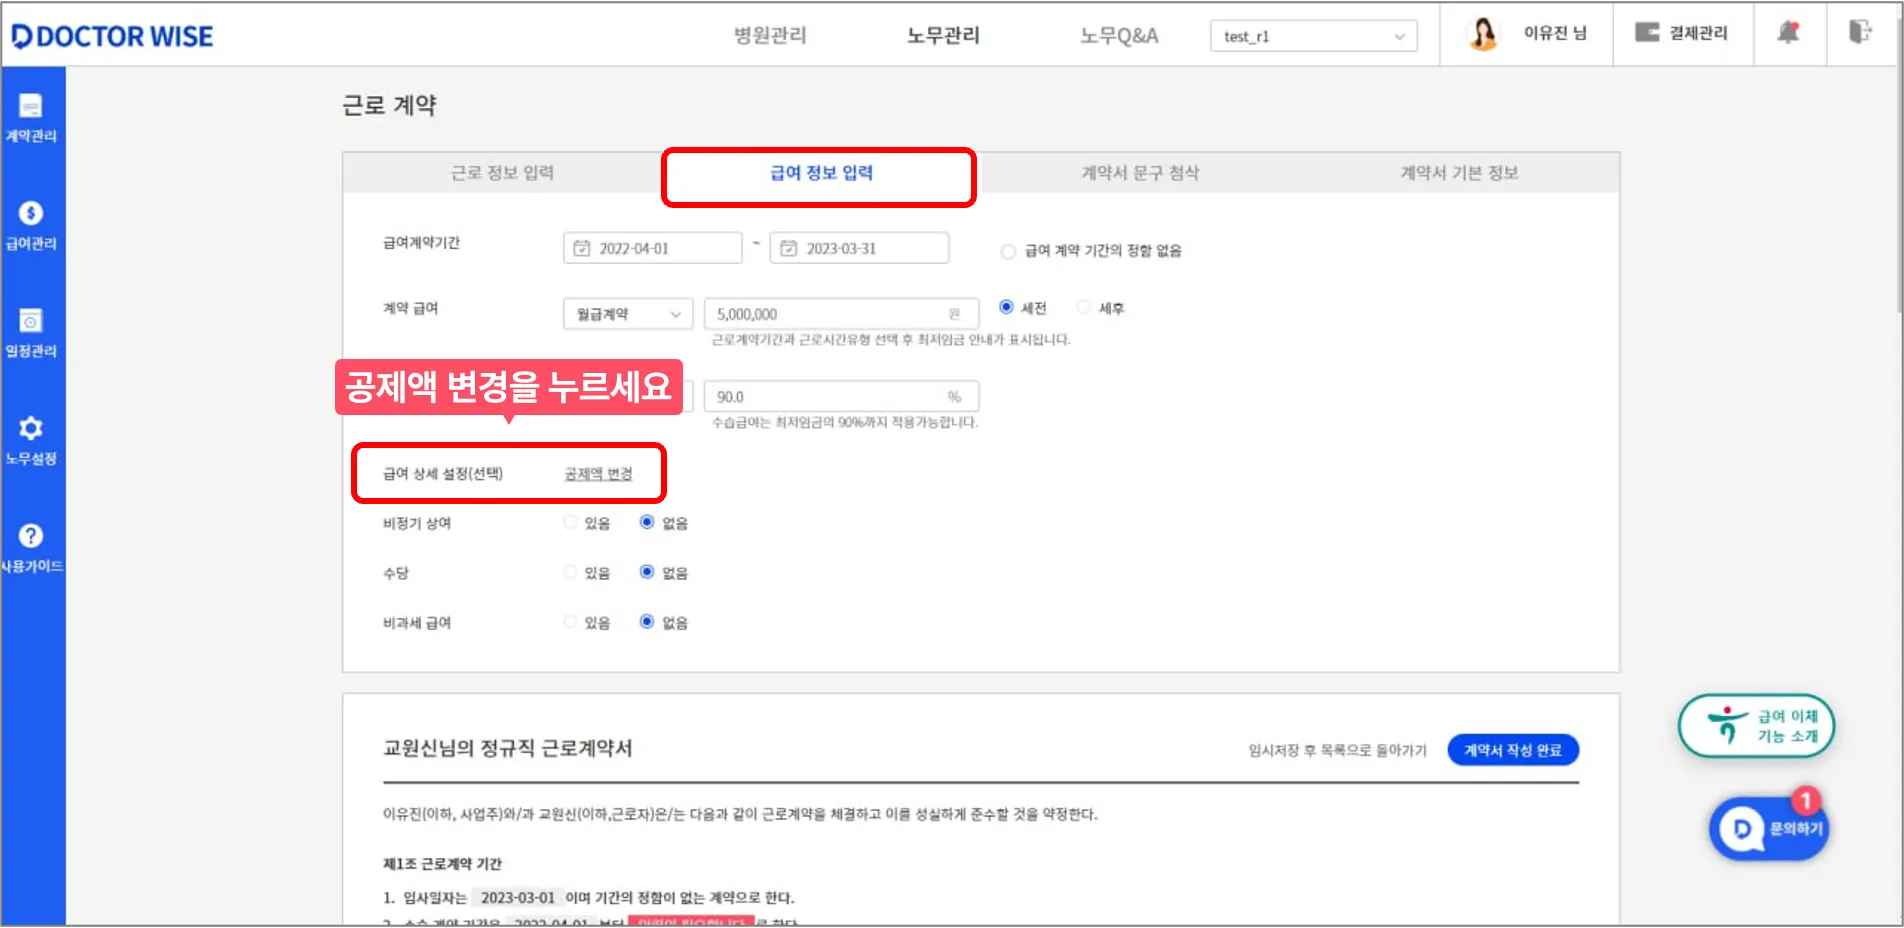Screen dimensions: 1904x928
Task: Select 급여 계약 기간의 정함 없음 option
Action: 1008,251
